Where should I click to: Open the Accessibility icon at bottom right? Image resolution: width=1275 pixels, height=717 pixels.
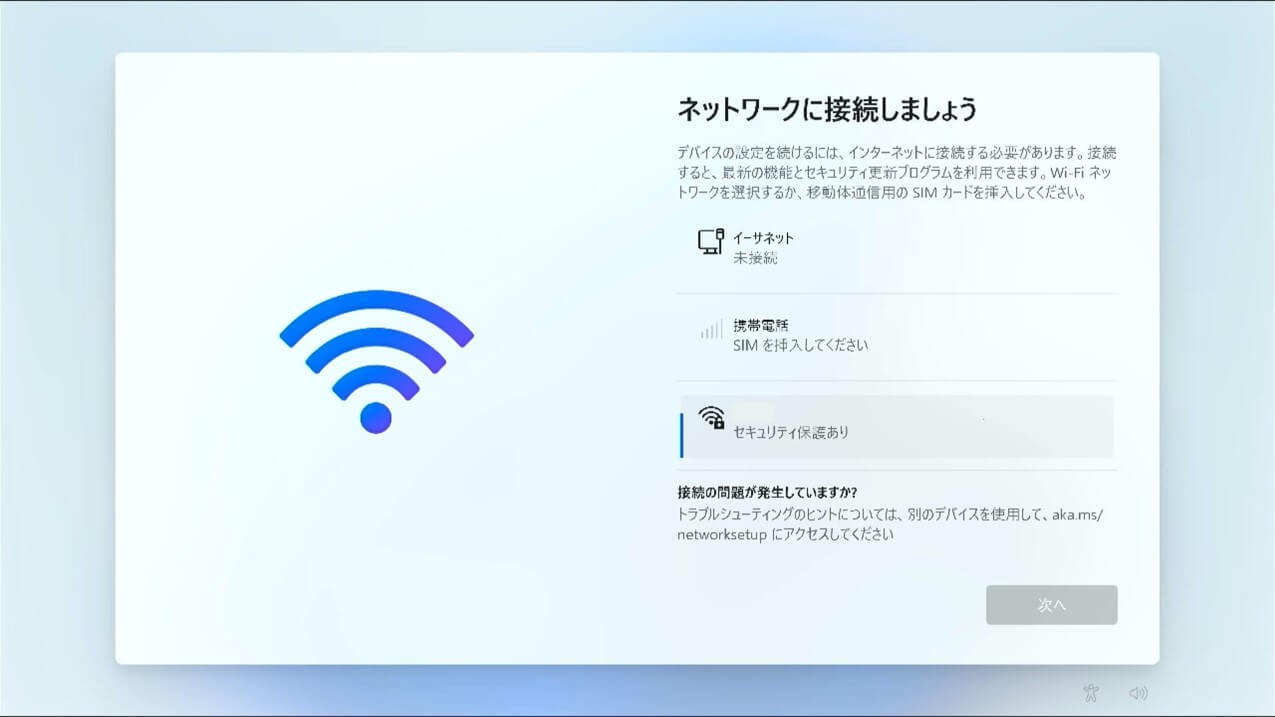[1091, 693]
